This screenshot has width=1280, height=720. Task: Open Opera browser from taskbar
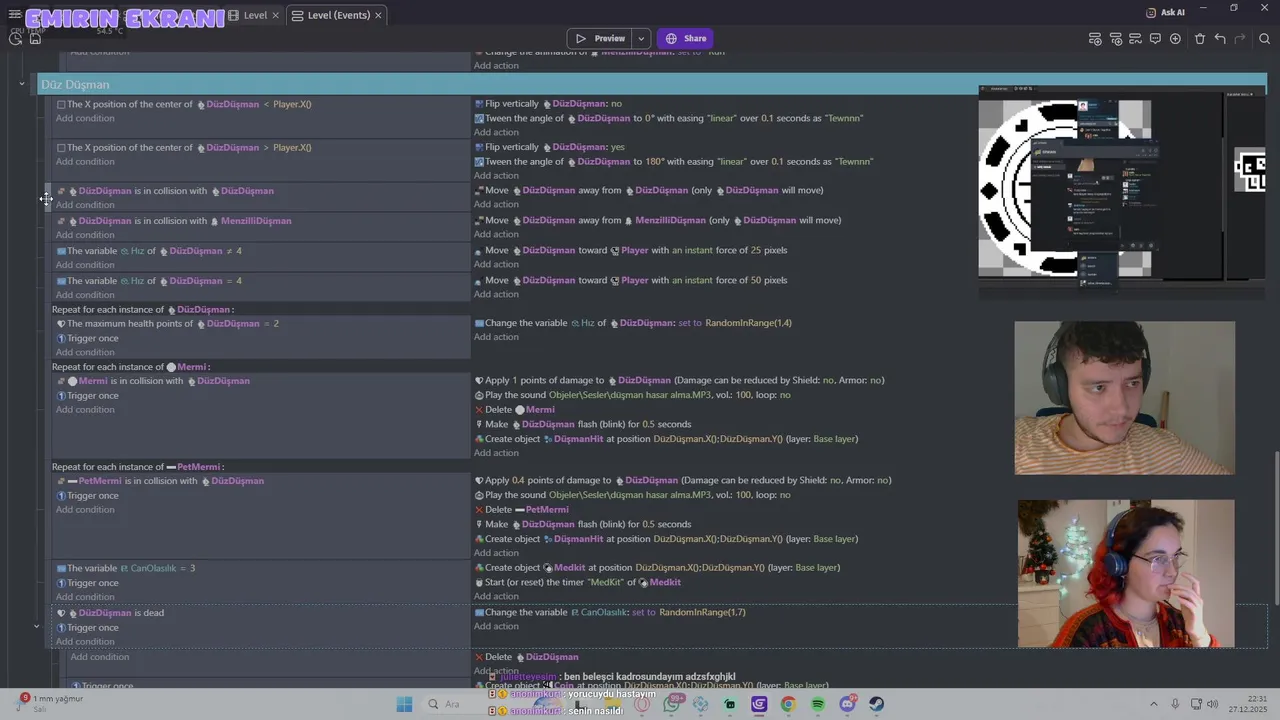click(642, 704)
